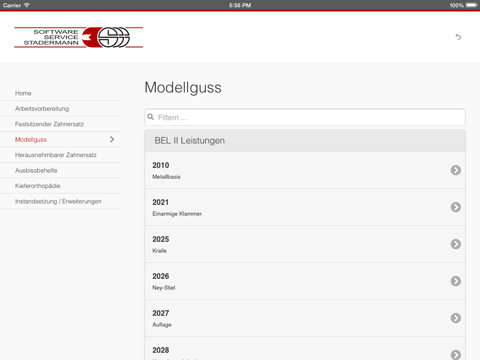Image resolution: width=480 pixels, height=360 pixels.
Task: Tap the Wi-Fi icon in status bar
Action: [27, 5]
